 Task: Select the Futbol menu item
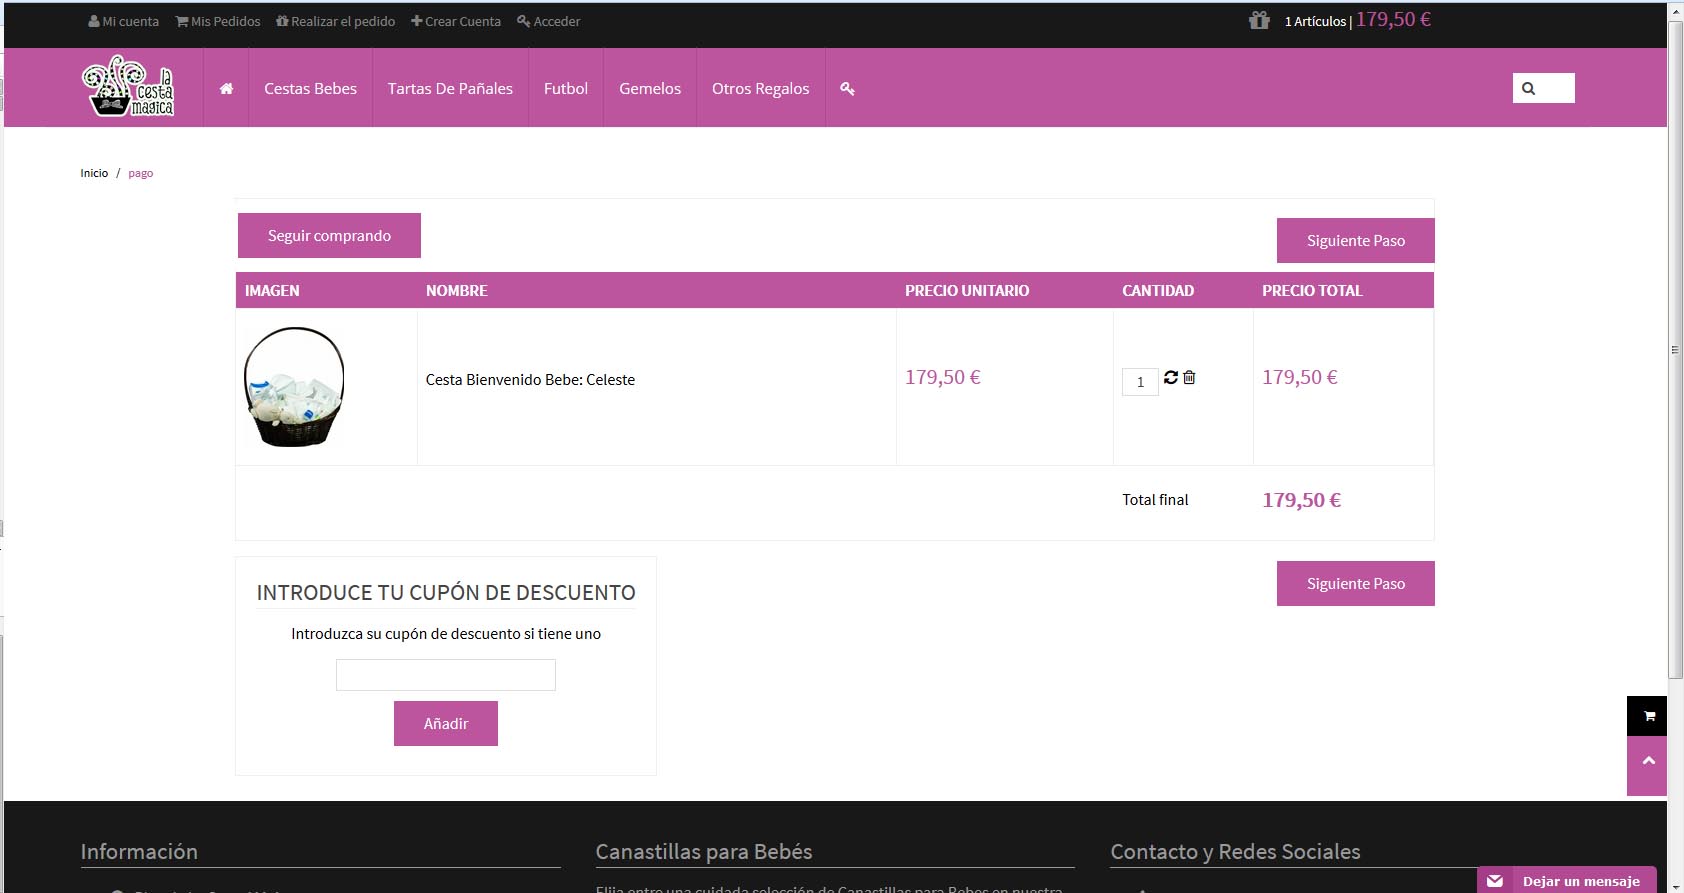coord(566,89)
